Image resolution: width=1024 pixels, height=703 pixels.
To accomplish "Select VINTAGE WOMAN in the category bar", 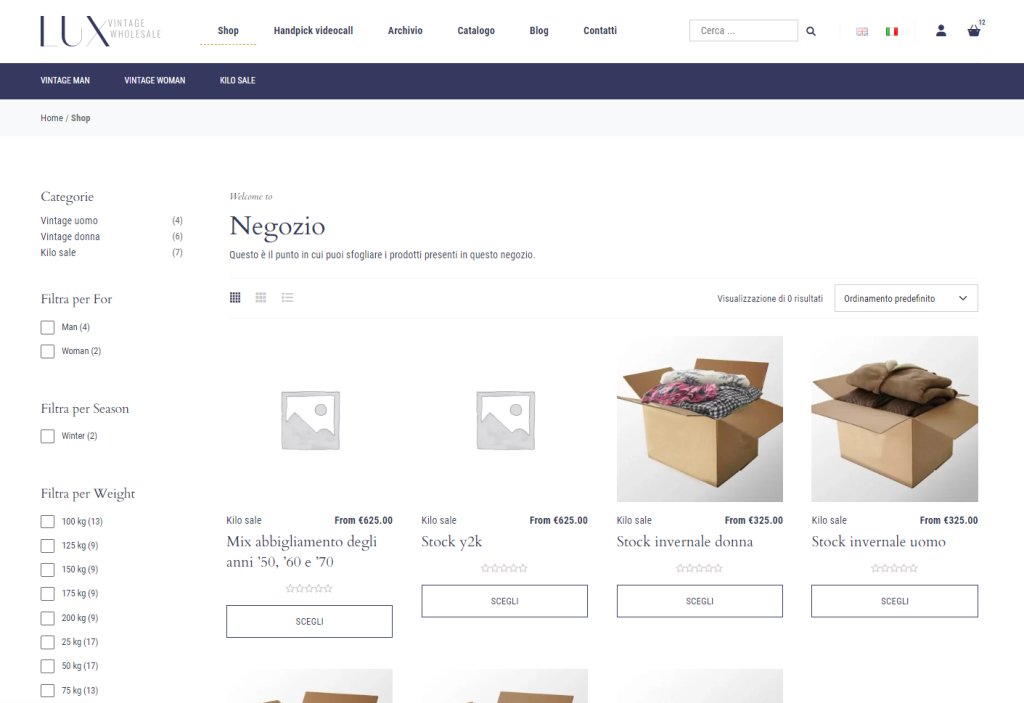I will click(155, 80).
